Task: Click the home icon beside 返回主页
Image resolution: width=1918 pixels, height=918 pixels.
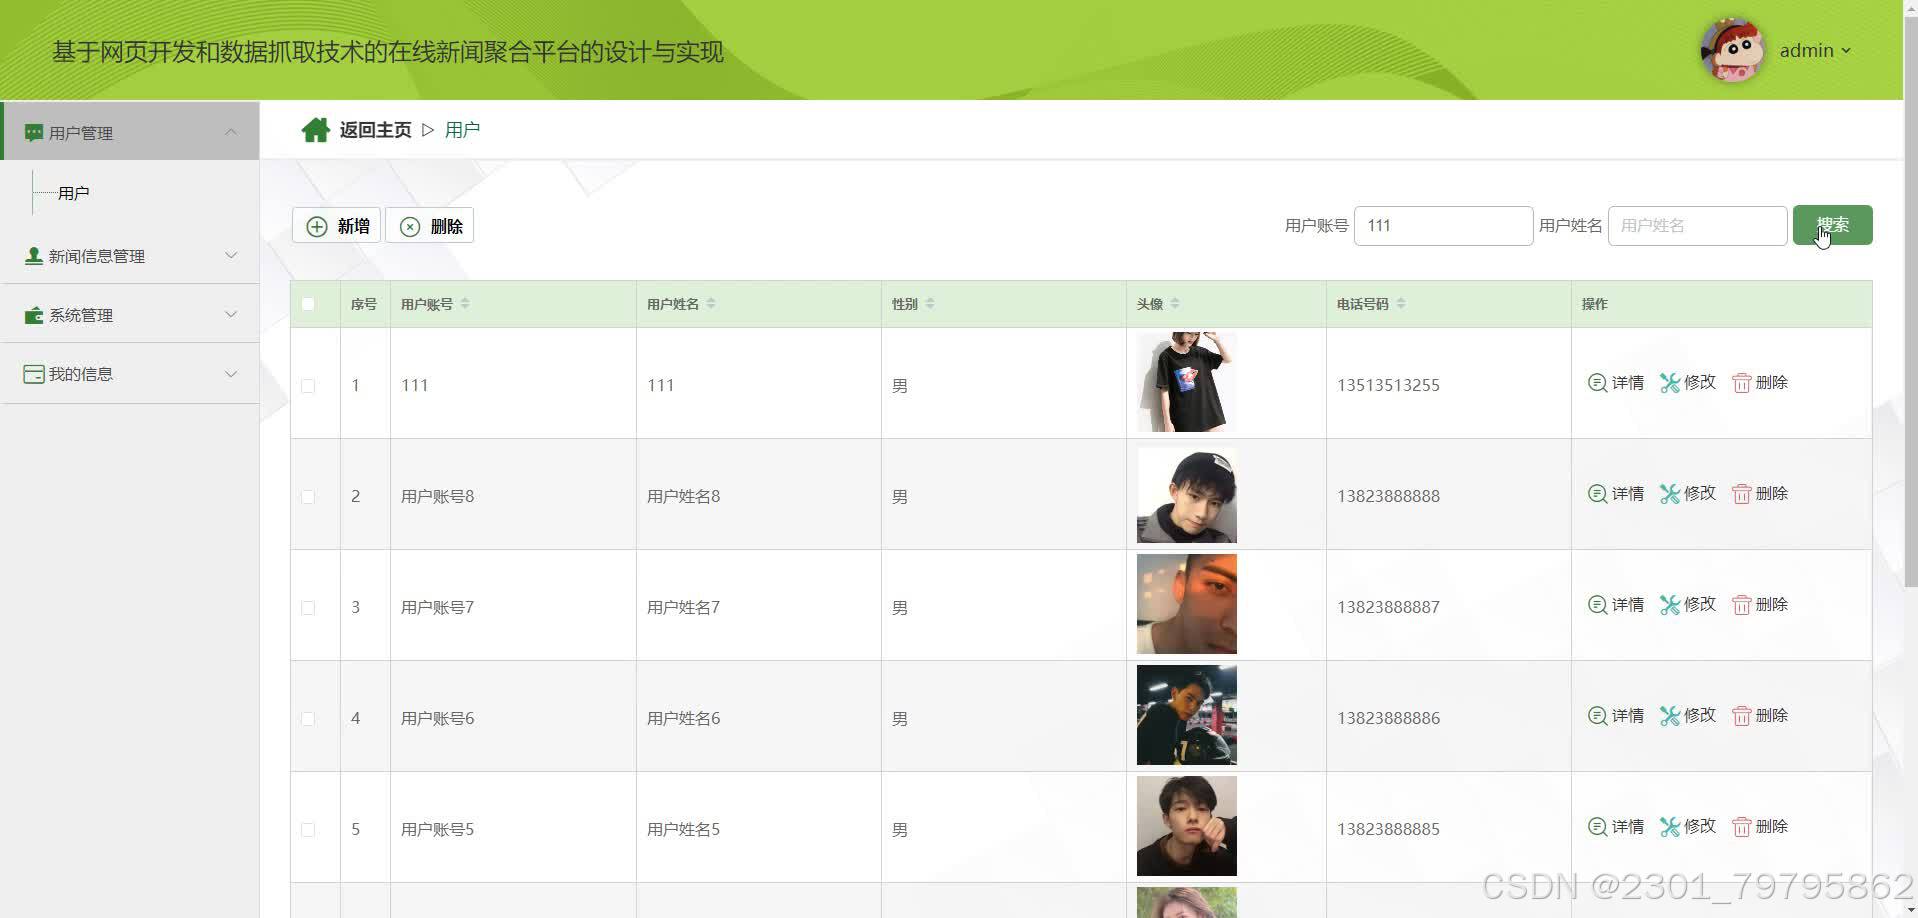Action: (316, 130)
